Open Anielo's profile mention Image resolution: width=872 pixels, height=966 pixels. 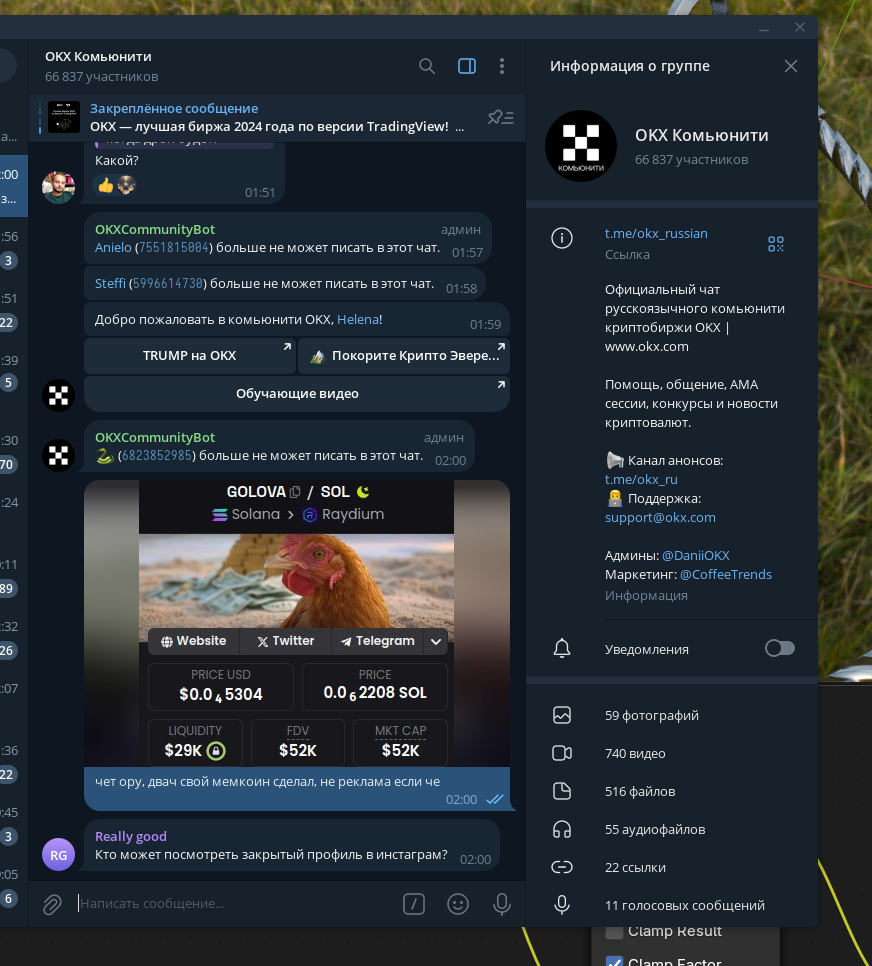113,248
